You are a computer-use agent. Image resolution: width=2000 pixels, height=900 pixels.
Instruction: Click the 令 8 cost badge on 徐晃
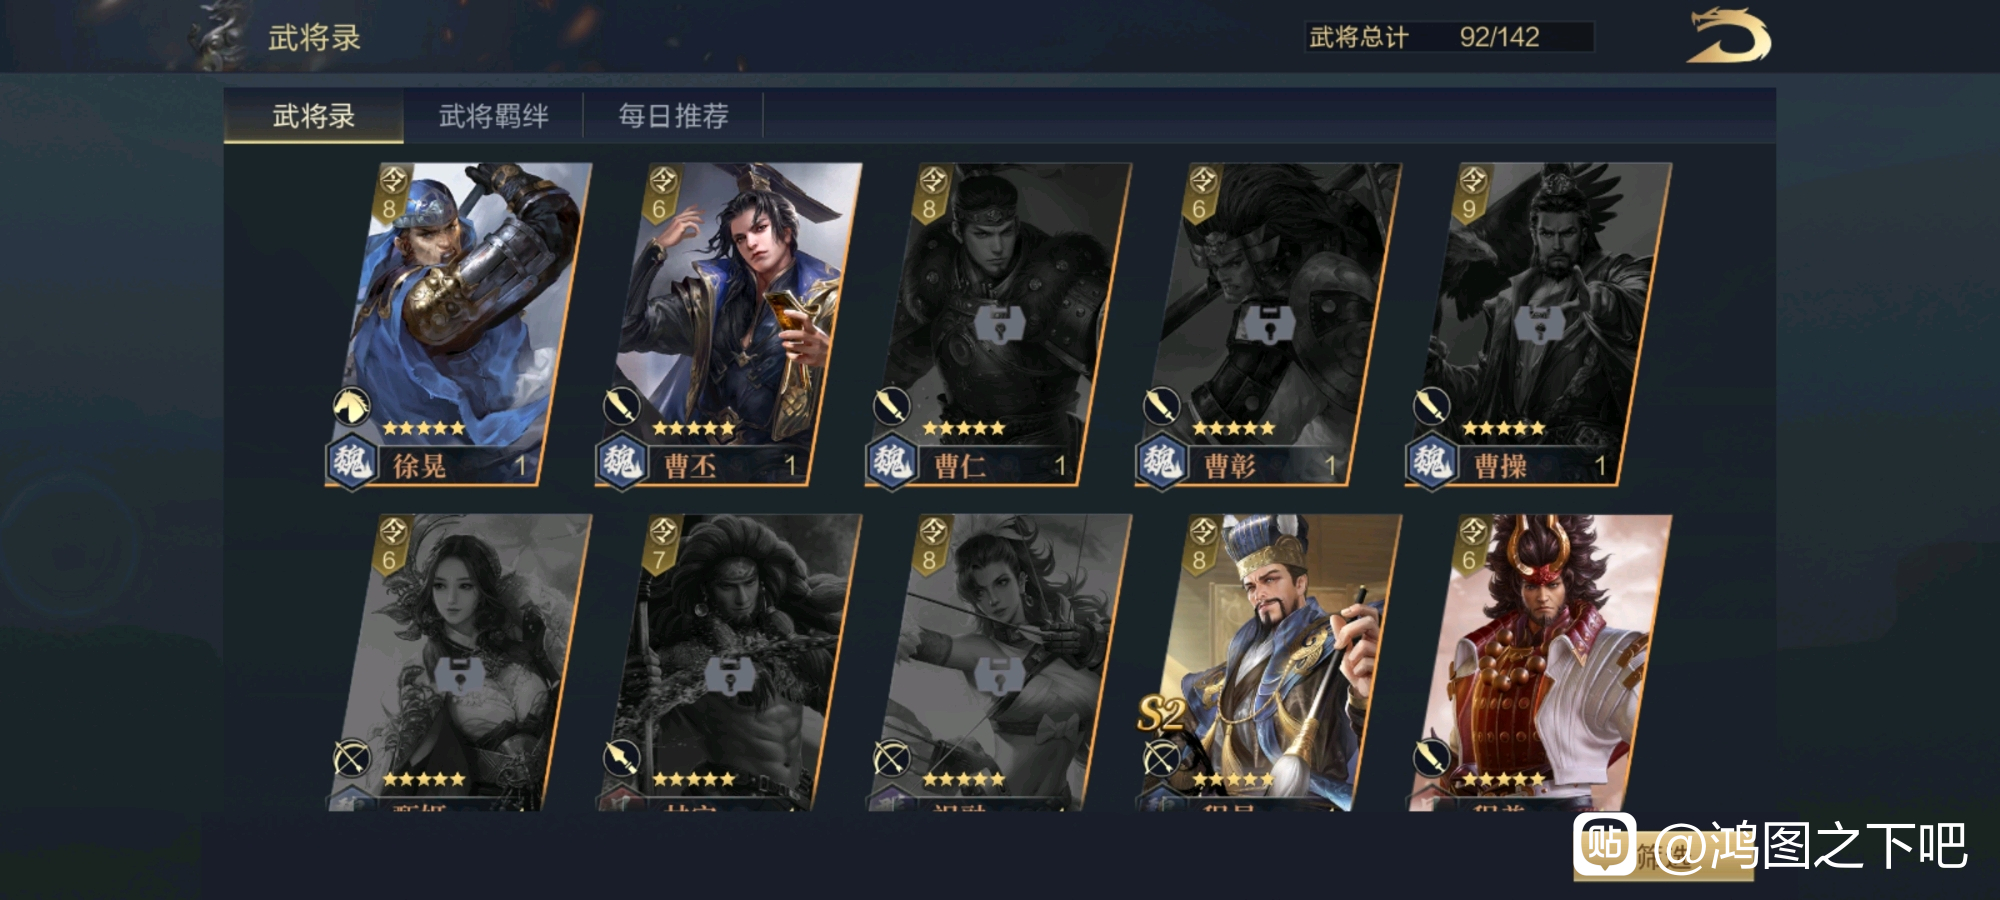pyautogui.click(x=391, y=192)
